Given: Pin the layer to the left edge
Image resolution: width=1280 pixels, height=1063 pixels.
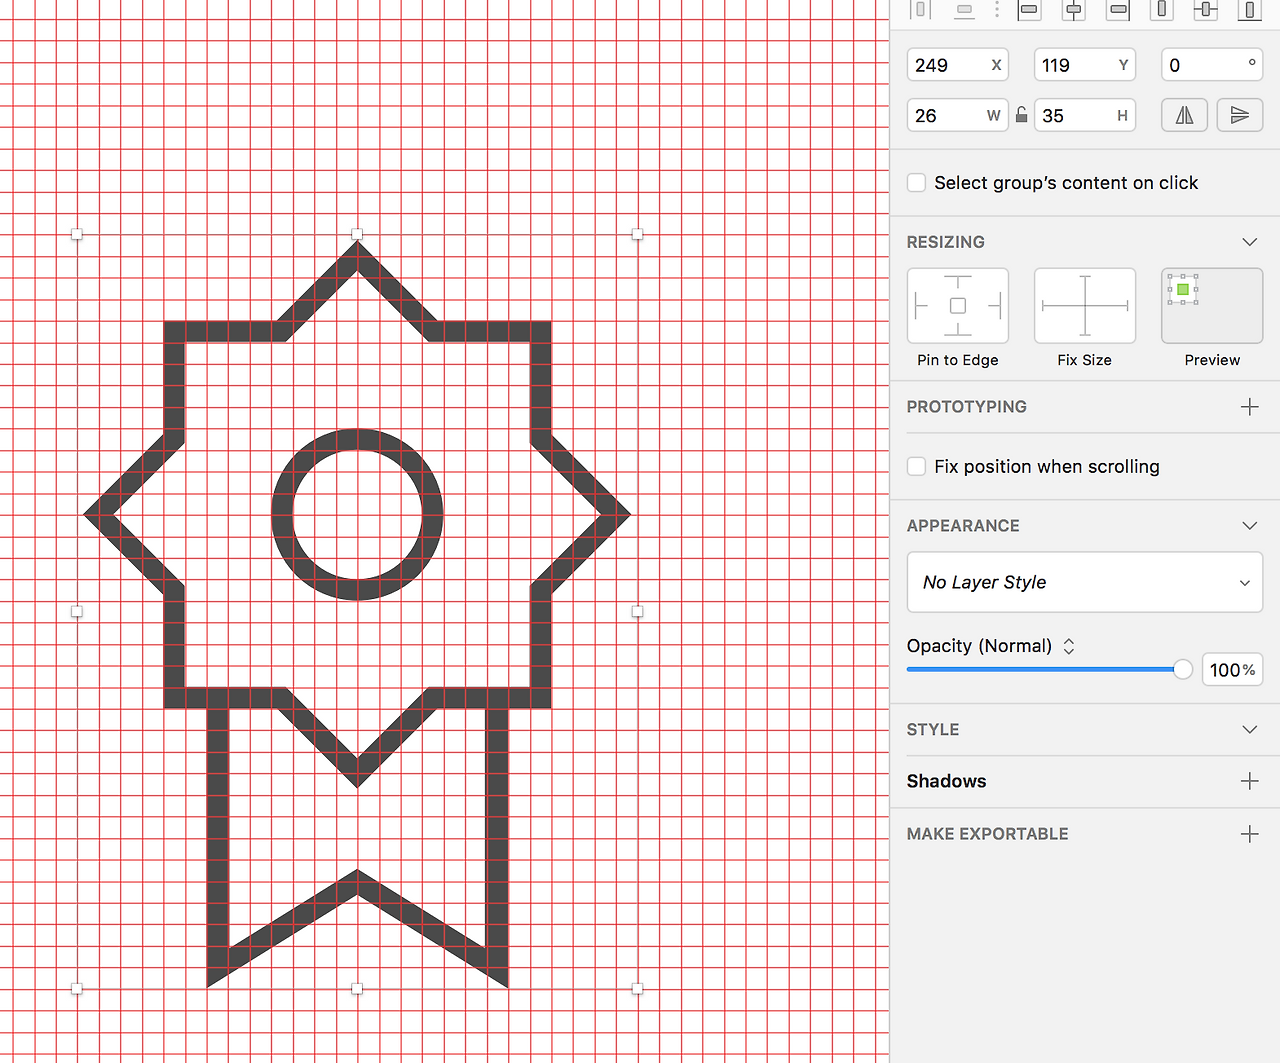Looking at the screenshot, I should [921, 306].
